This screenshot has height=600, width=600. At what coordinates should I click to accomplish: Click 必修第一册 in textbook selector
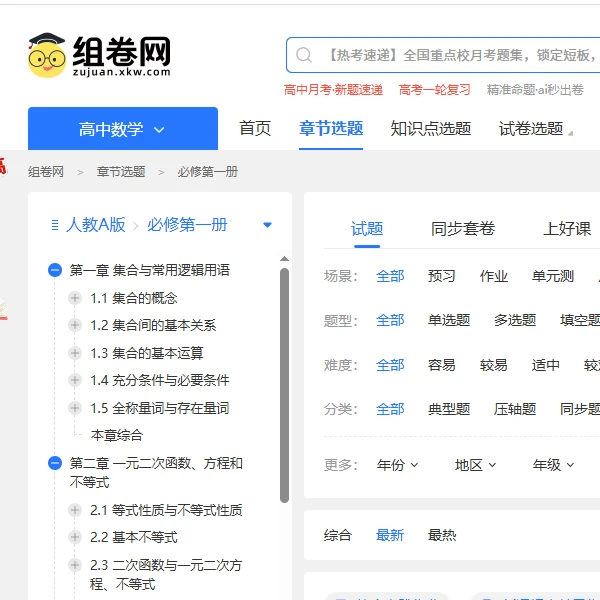point(187,225)
